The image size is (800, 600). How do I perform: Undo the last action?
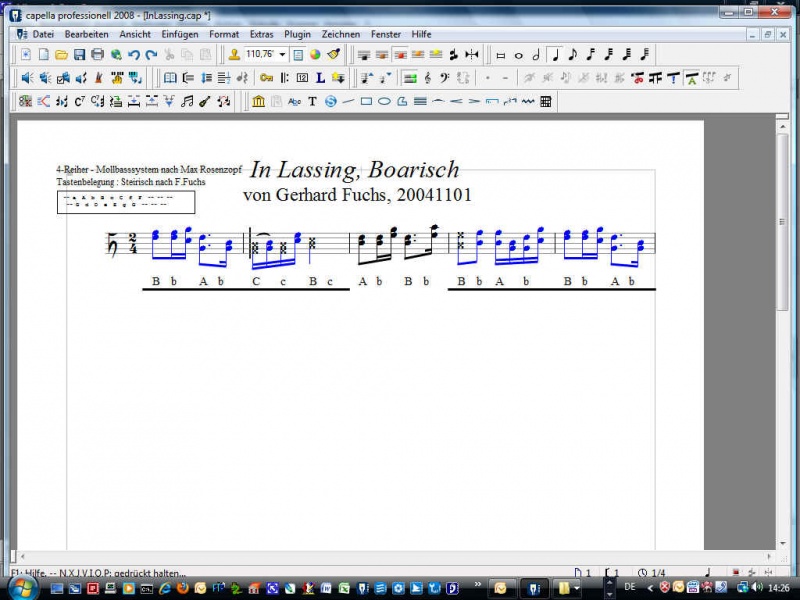(134, 54)
